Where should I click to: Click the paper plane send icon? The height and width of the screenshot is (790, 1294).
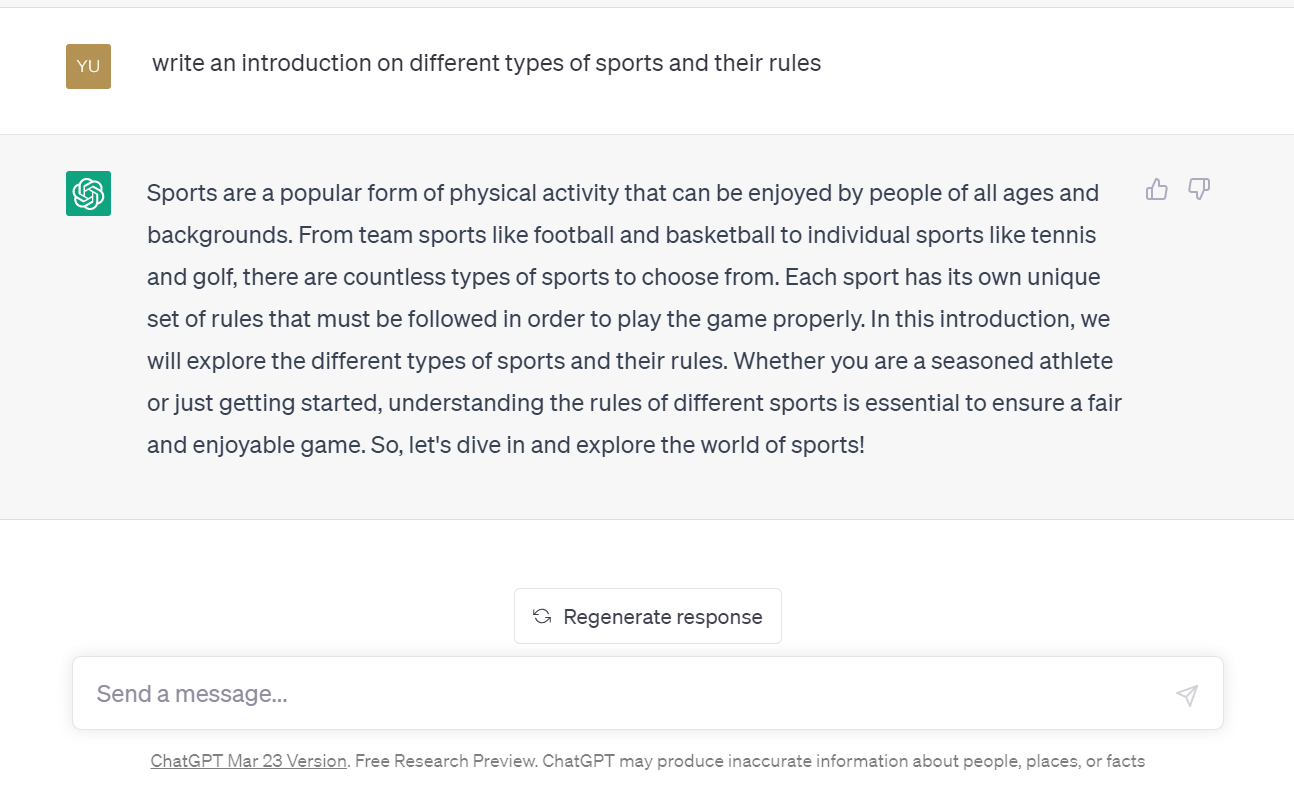1187,695
